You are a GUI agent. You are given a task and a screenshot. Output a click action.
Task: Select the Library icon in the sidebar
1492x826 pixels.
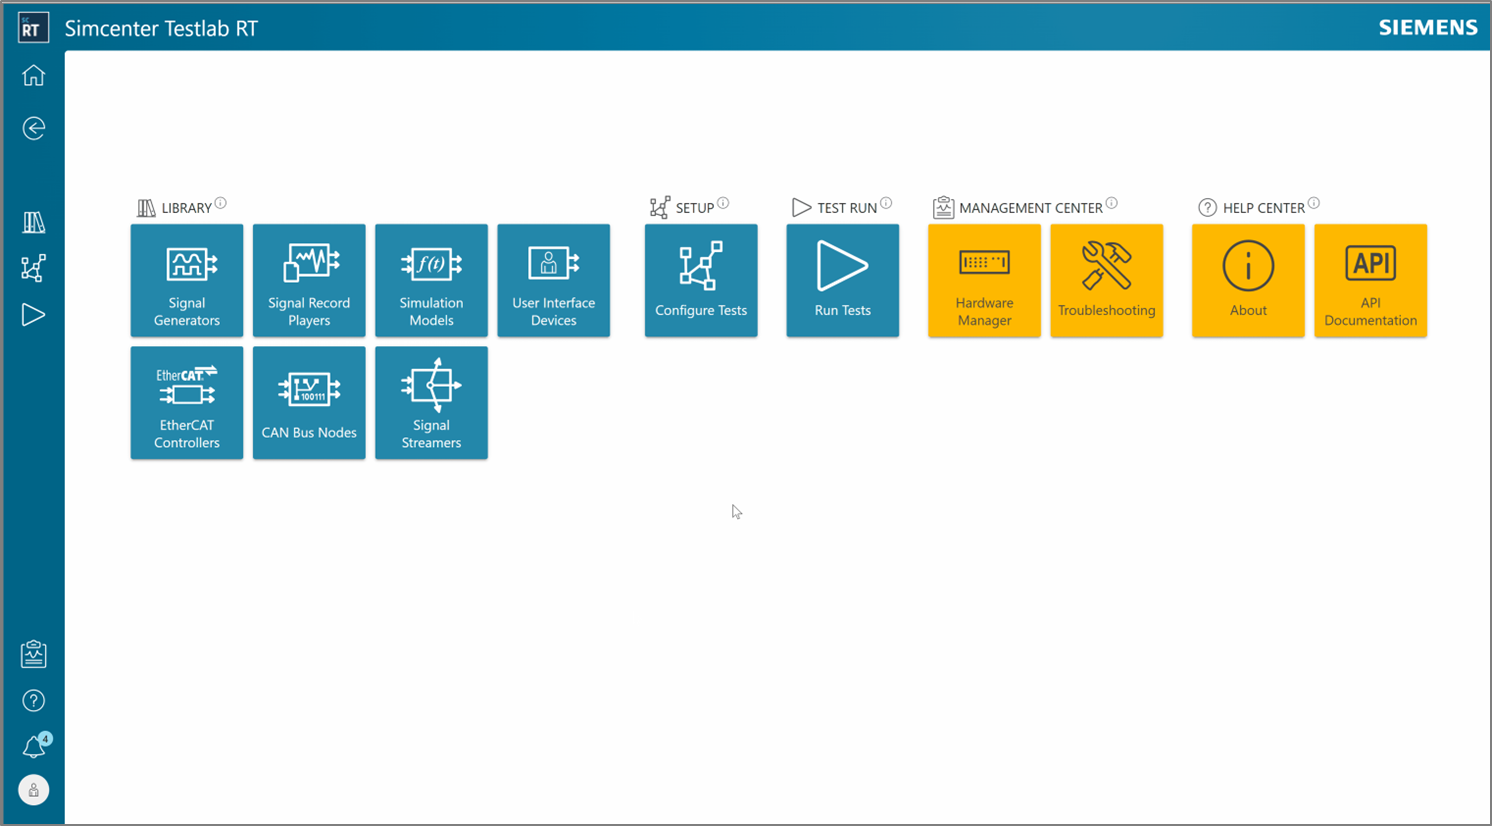(33, 222)
